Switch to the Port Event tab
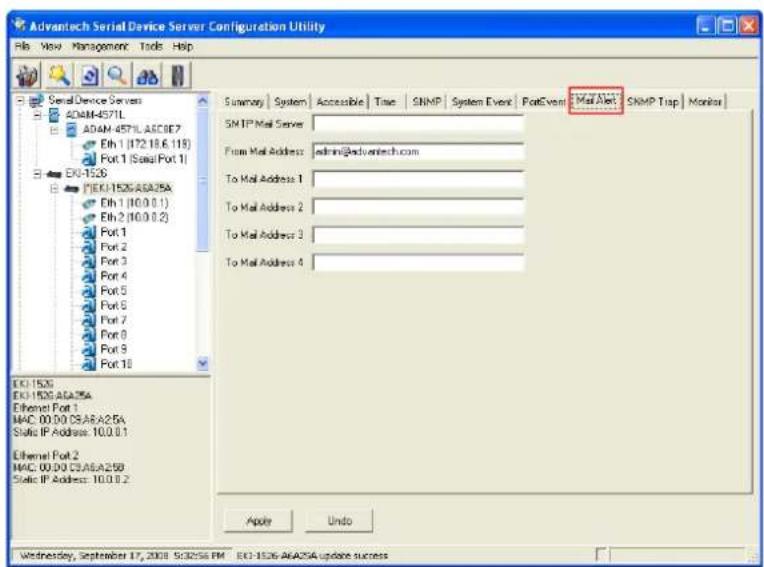 [543, 102]
